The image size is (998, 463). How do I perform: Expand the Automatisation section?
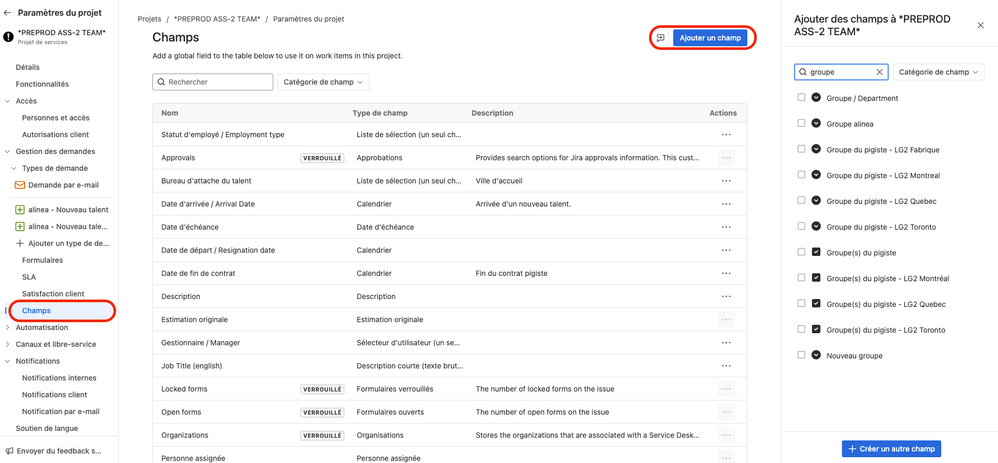tap(8, 327)
